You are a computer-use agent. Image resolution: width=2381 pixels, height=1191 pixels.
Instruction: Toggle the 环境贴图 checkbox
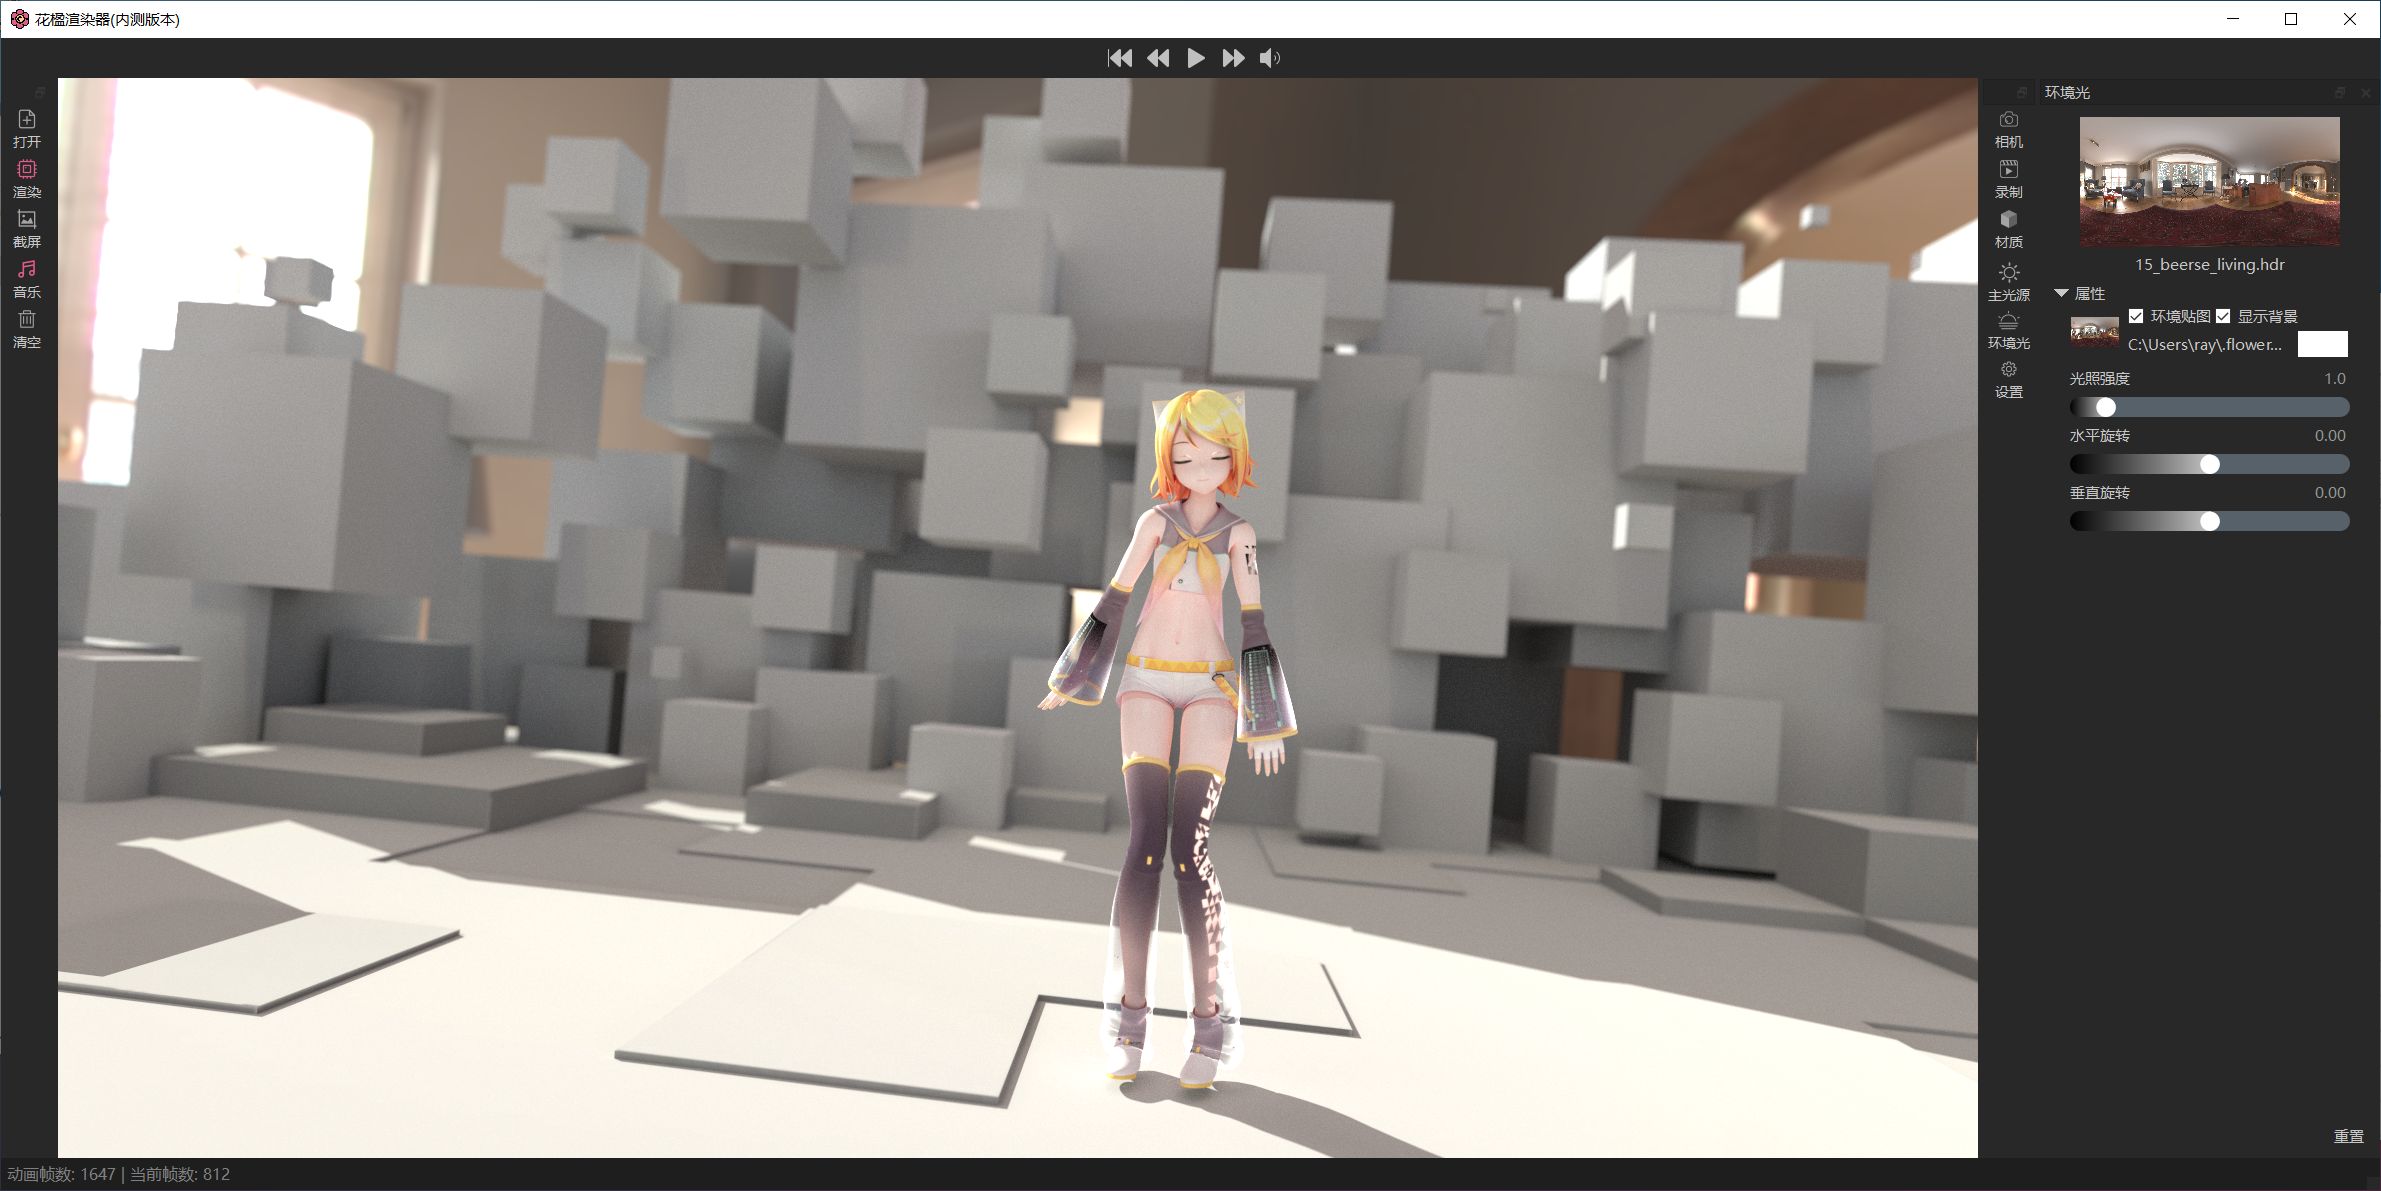(x=2136, y=316)
